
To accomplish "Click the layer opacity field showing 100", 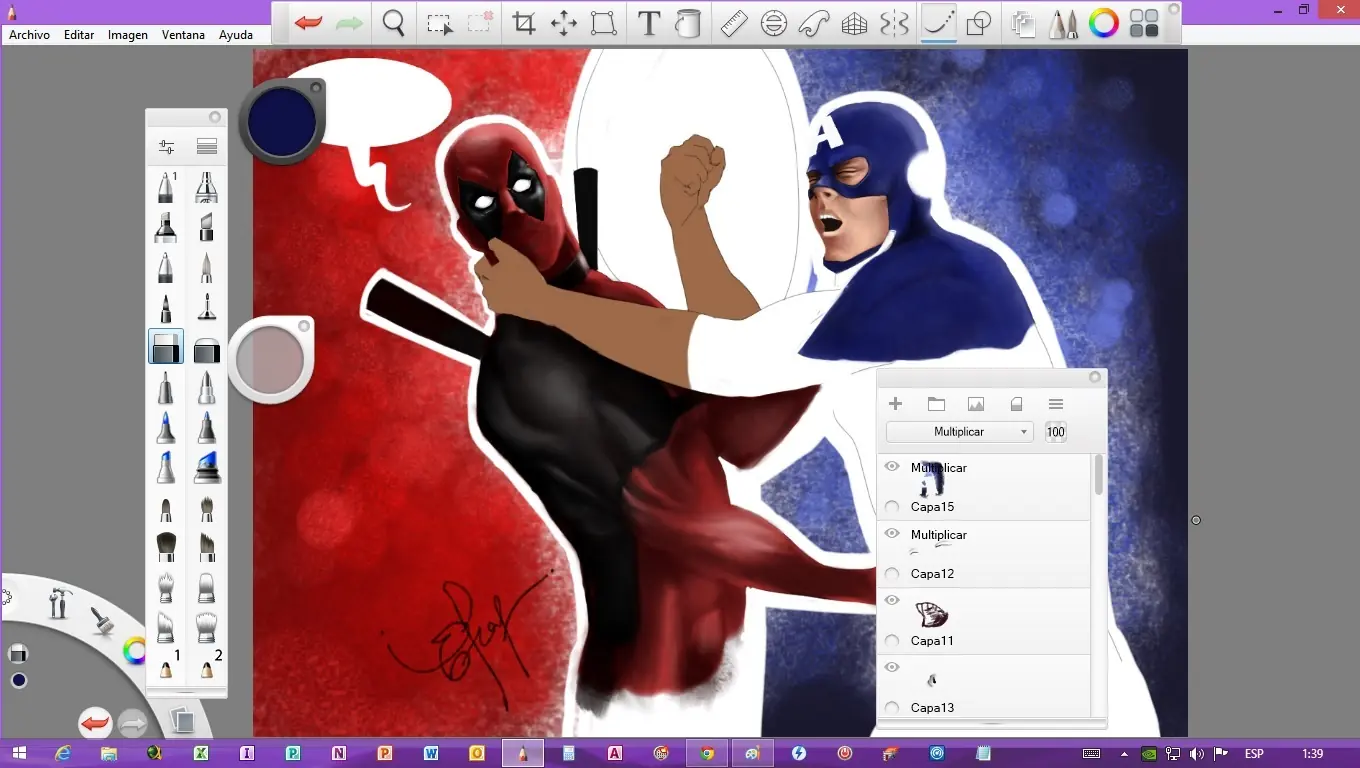I will (1055, 432).
